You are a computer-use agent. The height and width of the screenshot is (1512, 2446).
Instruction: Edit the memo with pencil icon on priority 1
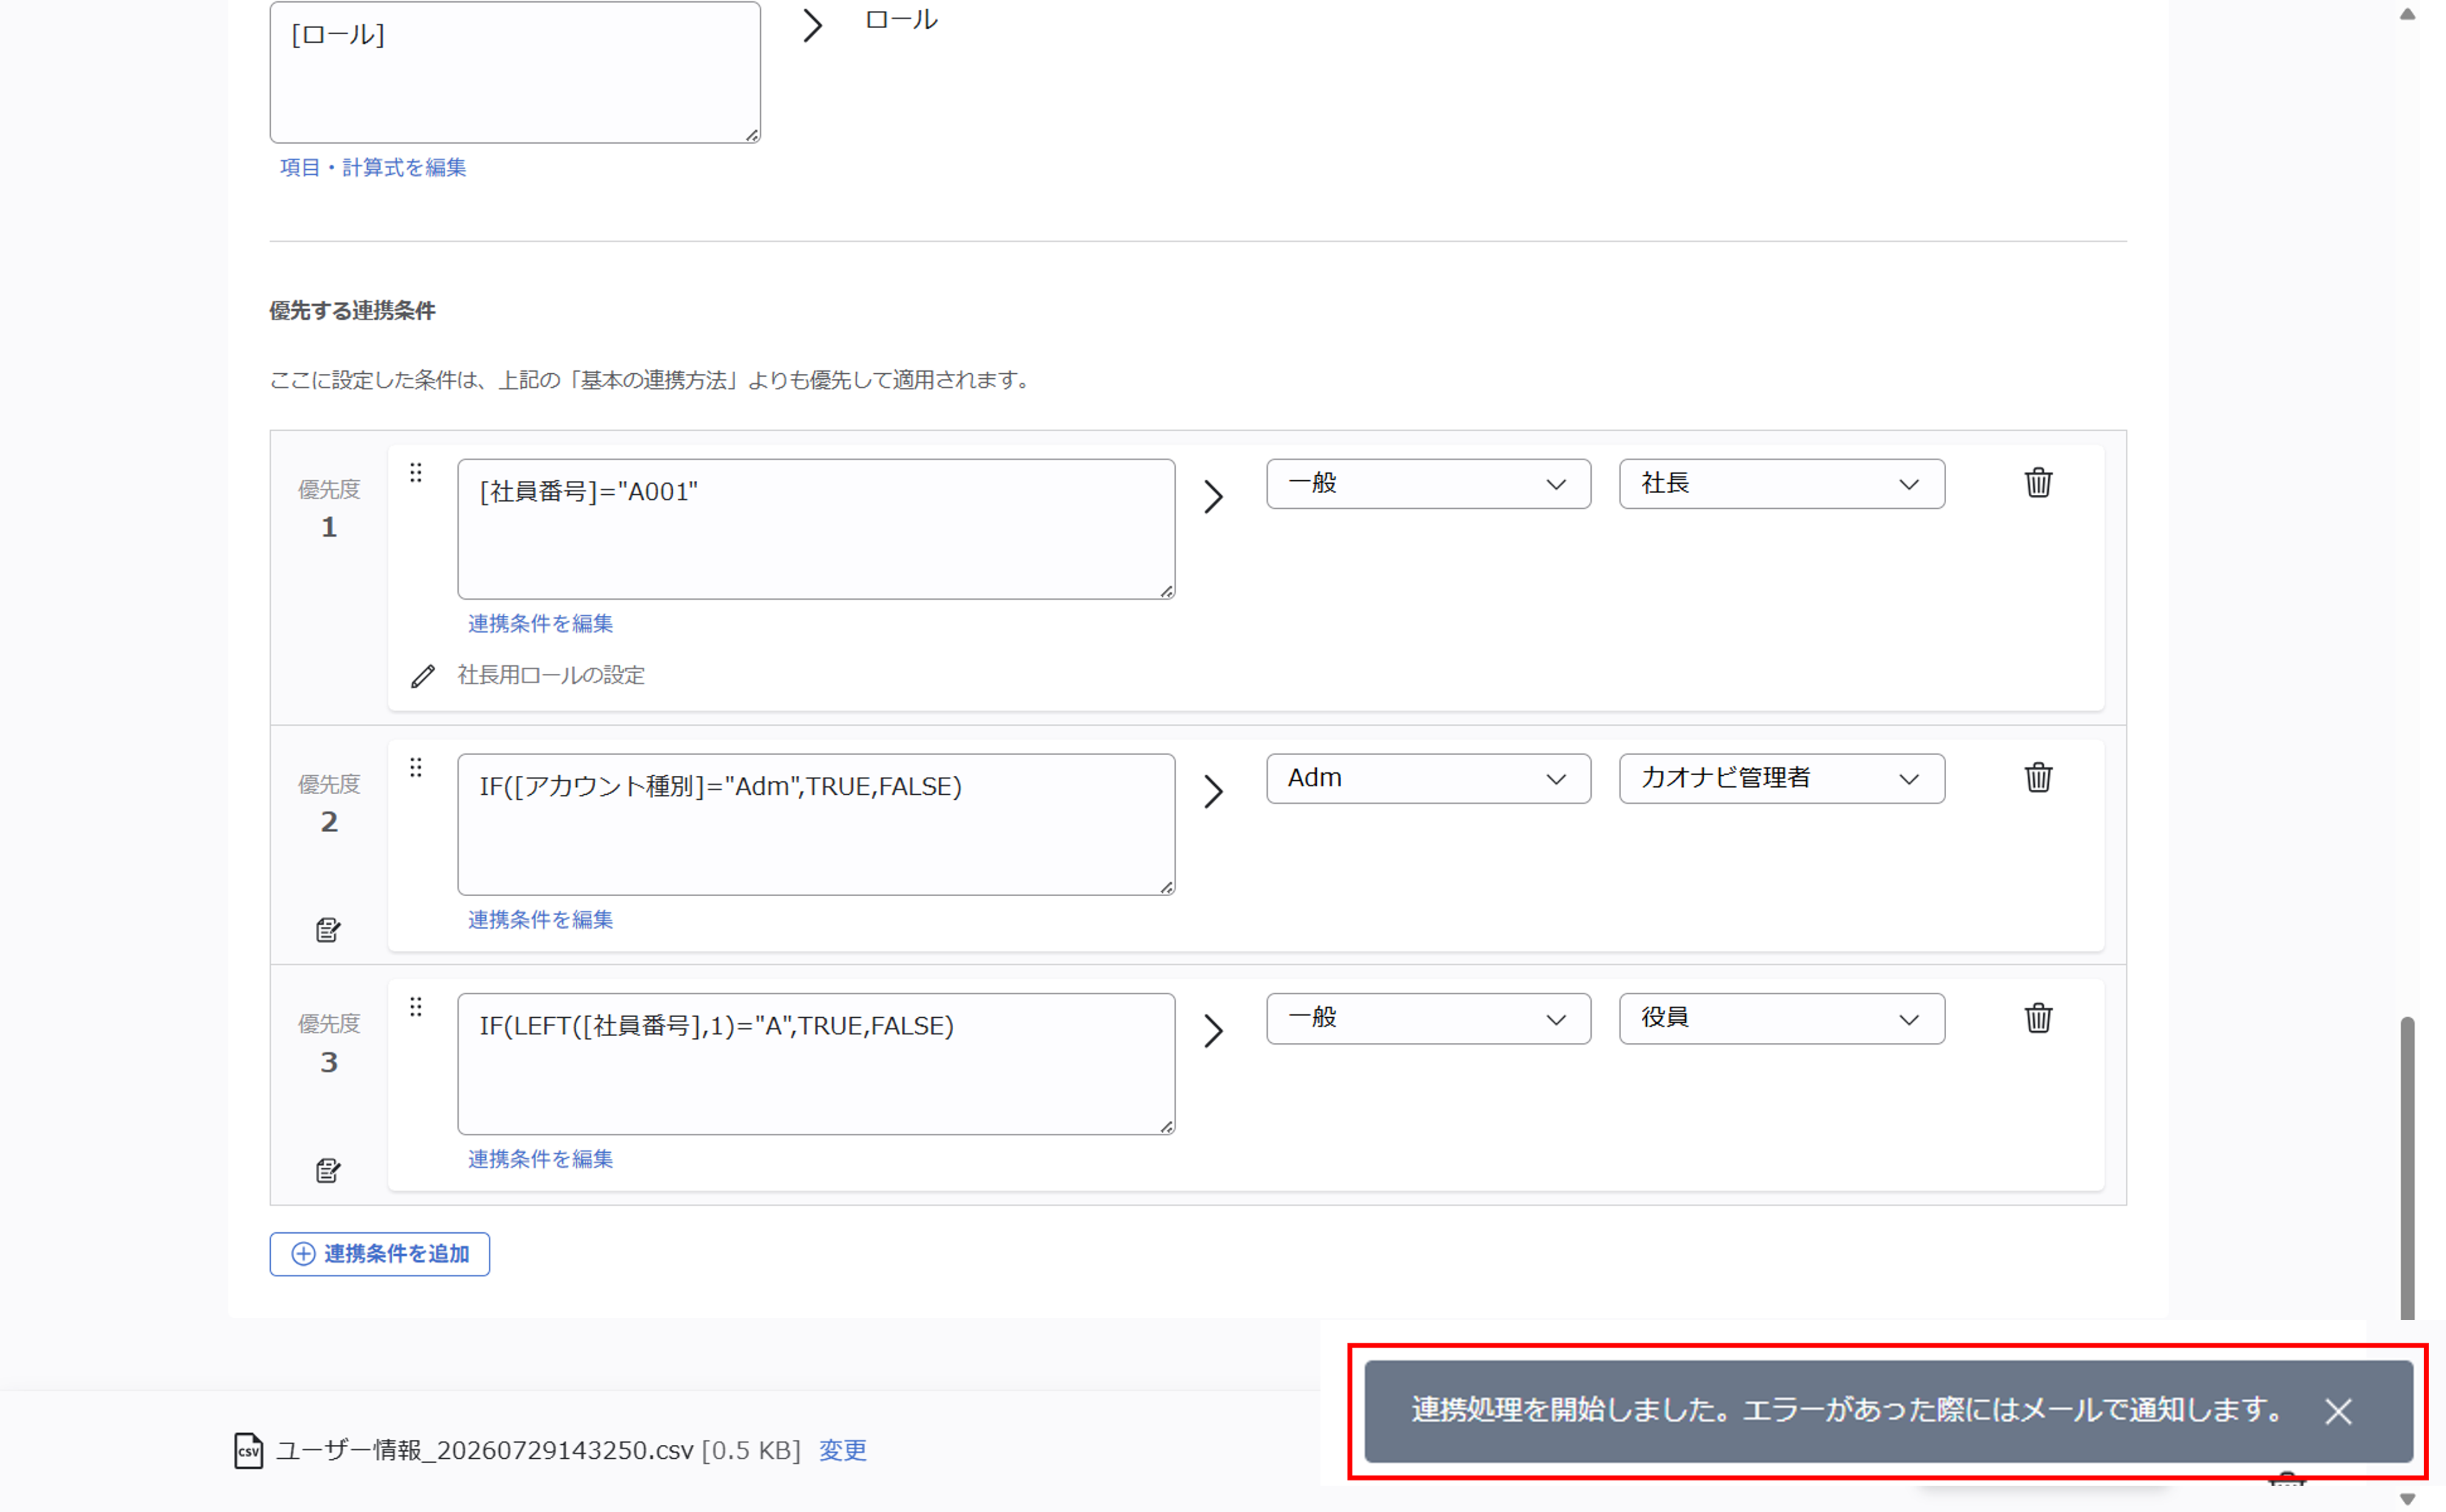tap(423, 676)
